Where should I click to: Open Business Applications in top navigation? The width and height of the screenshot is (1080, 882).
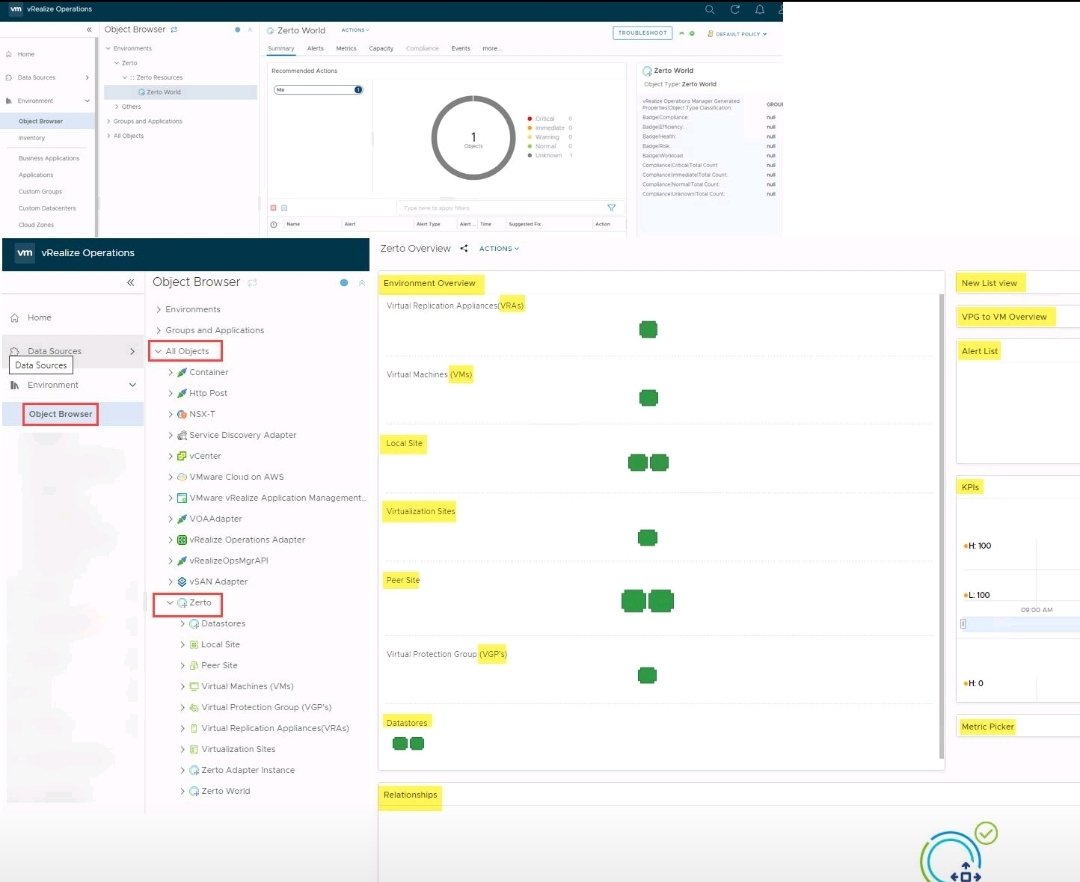49,158
